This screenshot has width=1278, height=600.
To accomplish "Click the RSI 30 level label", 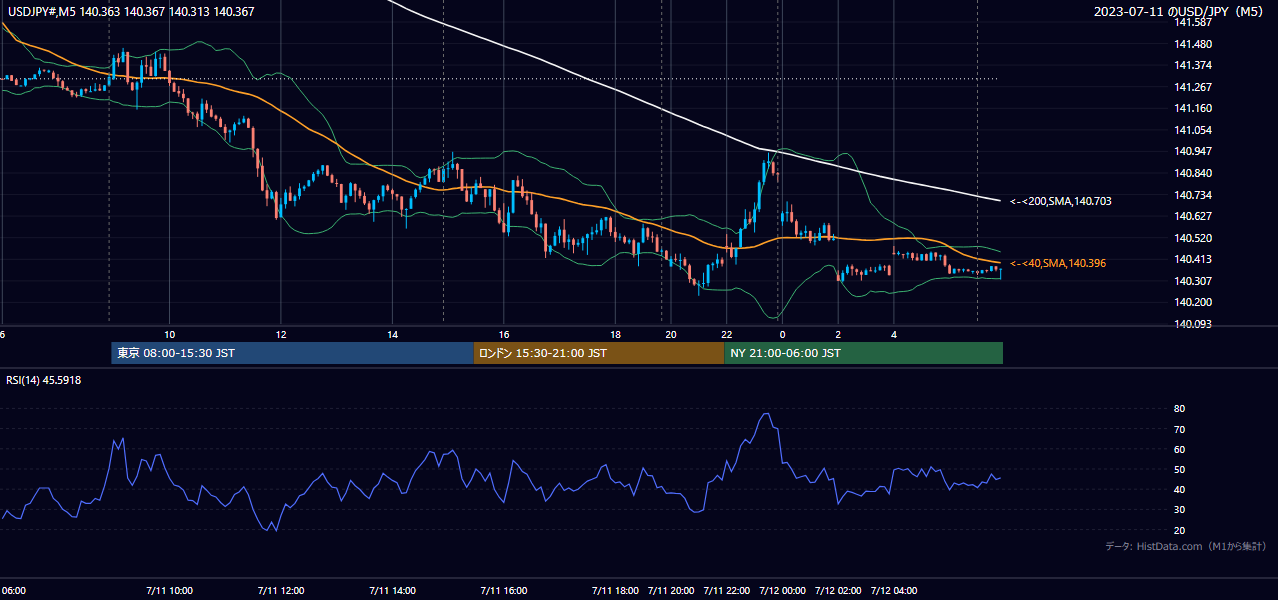I will 1179,510.
